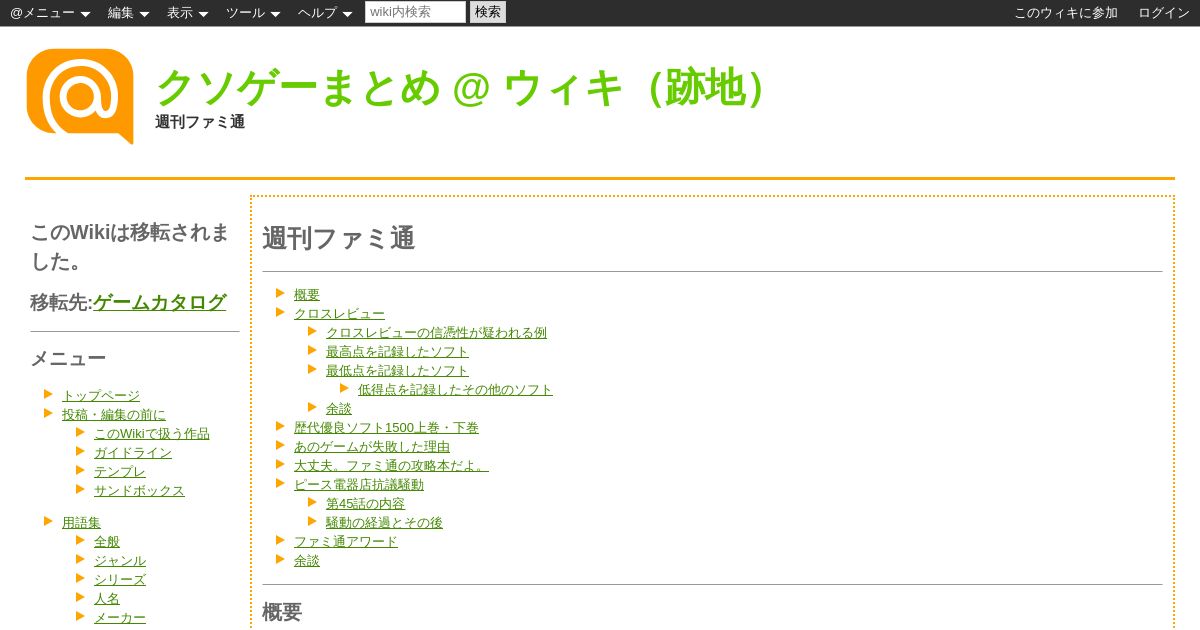Viewport: 1200px width, 630px height.
Task: Click the 週刊ファミ通 subtitle under site title
Action: click(200, 122)
